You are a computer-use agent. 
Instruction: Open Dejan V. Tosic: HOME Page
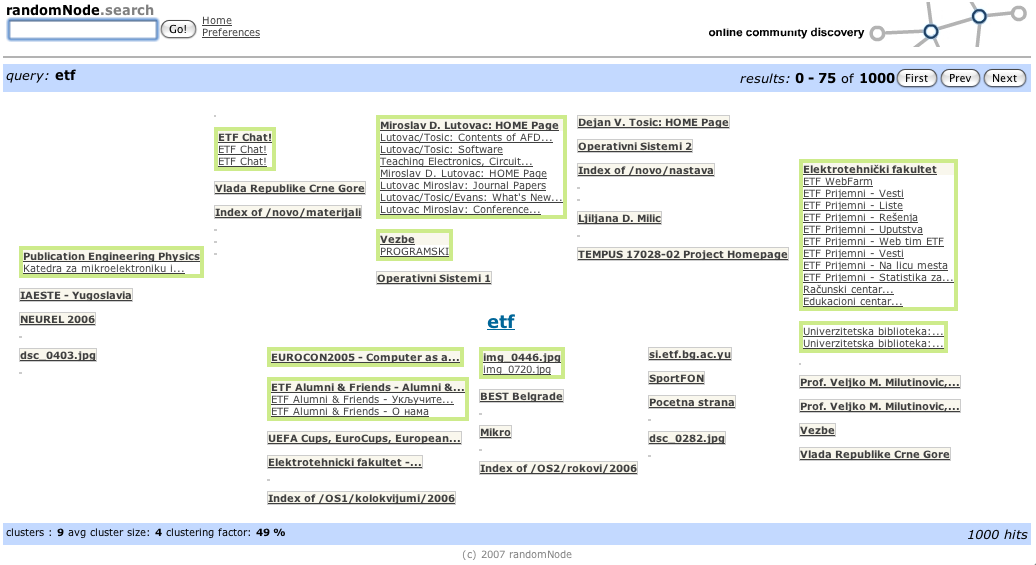[653, 122]
